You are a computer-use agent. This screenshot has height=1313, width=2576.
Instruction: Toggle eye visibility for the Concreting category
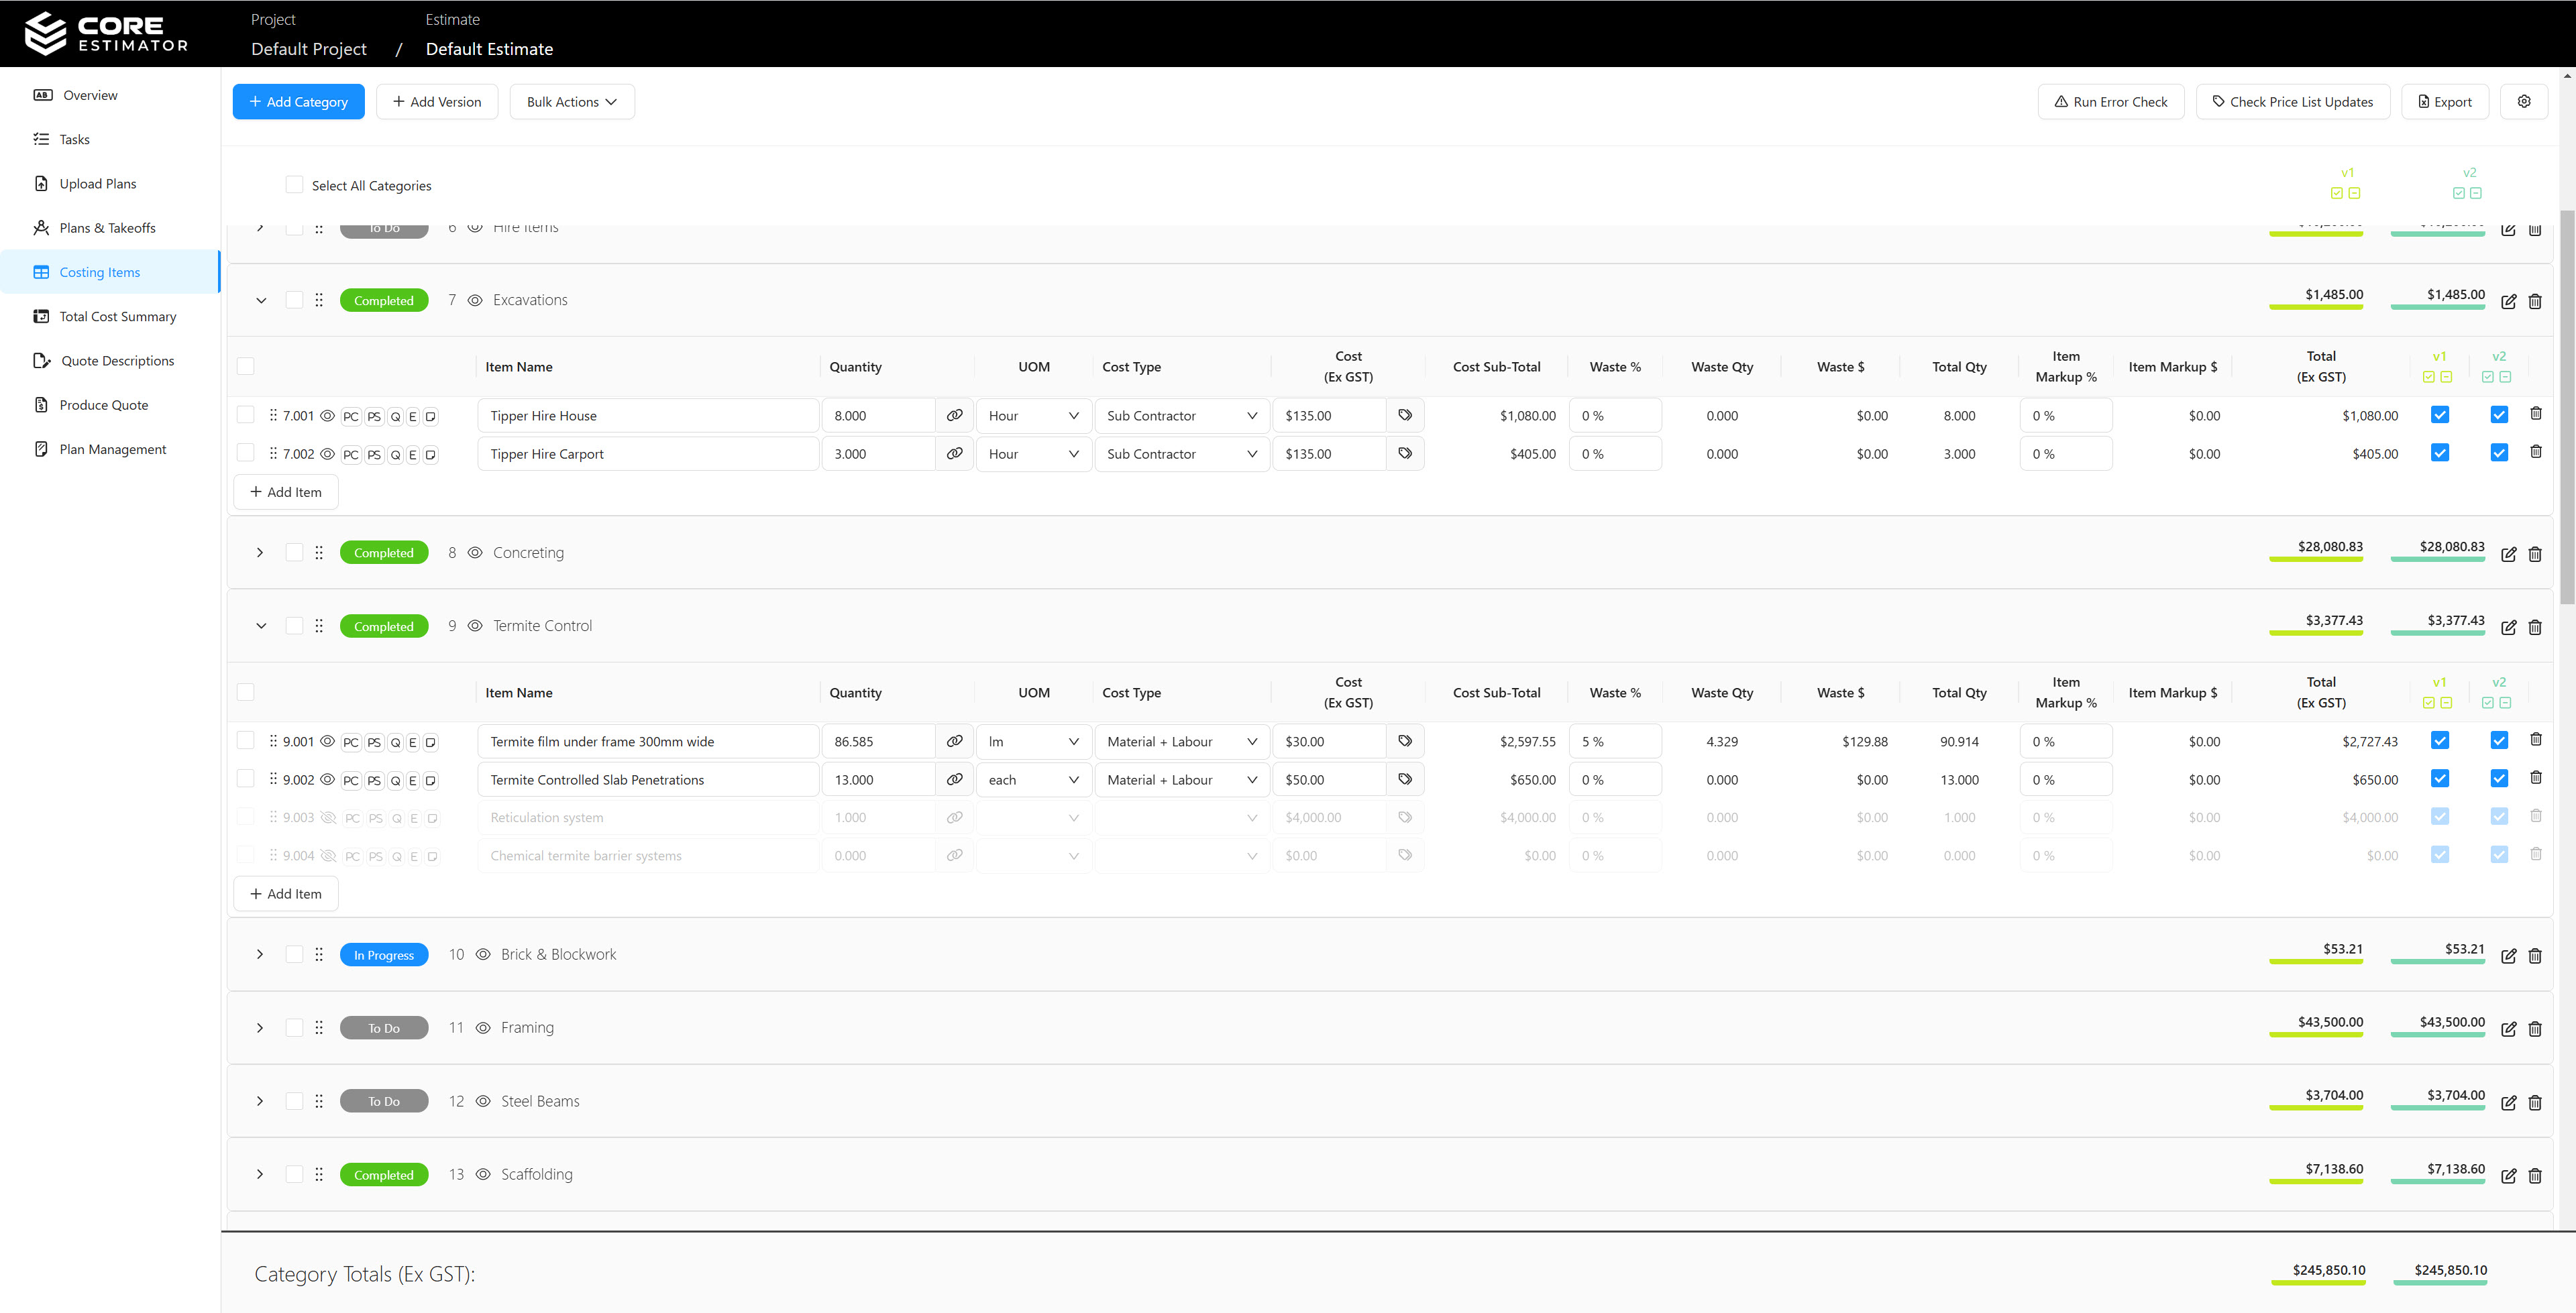[x=475, y=553]
